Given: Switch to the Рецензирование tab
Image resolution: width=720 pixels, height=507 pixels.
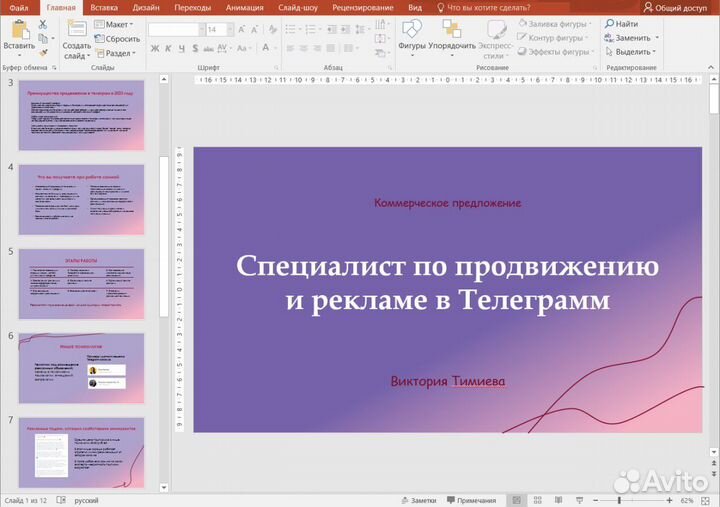Looking at the screenshot, I should (363, 8).
